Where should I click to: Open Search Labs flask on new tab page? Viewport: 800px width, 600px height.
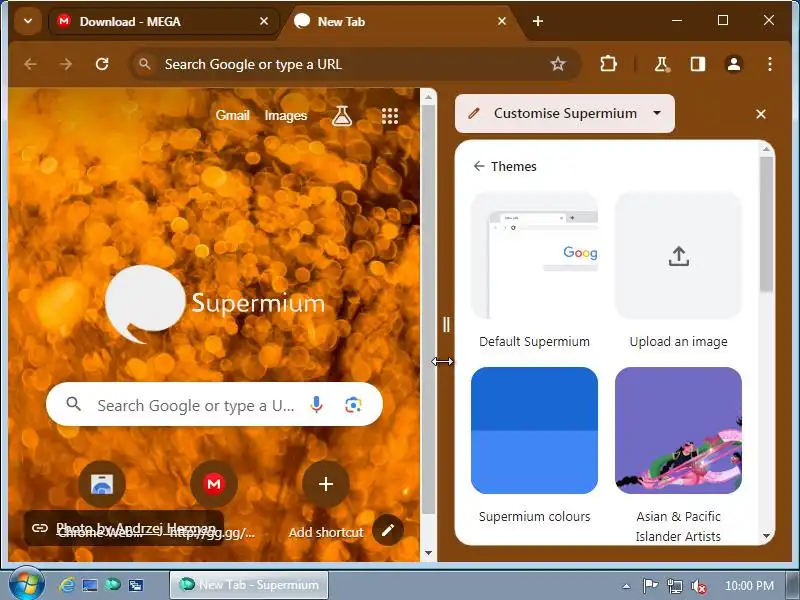pyautogui.click(x=341, y=116)
